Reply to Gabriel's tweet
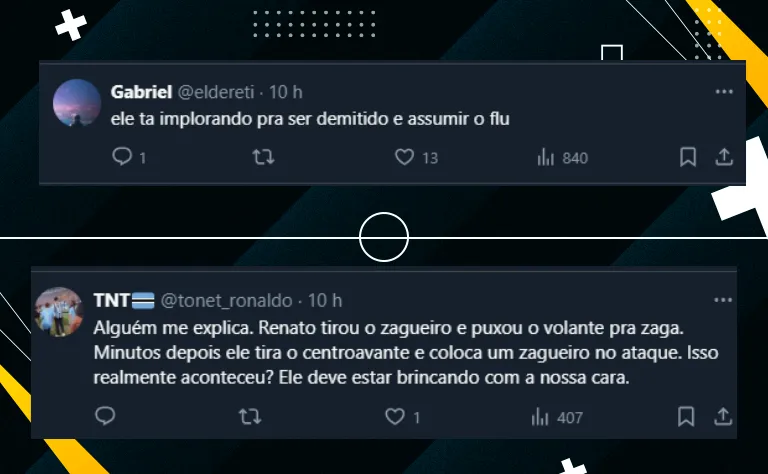This screenshot has width=768, height=474. click(x=122, y=157)
